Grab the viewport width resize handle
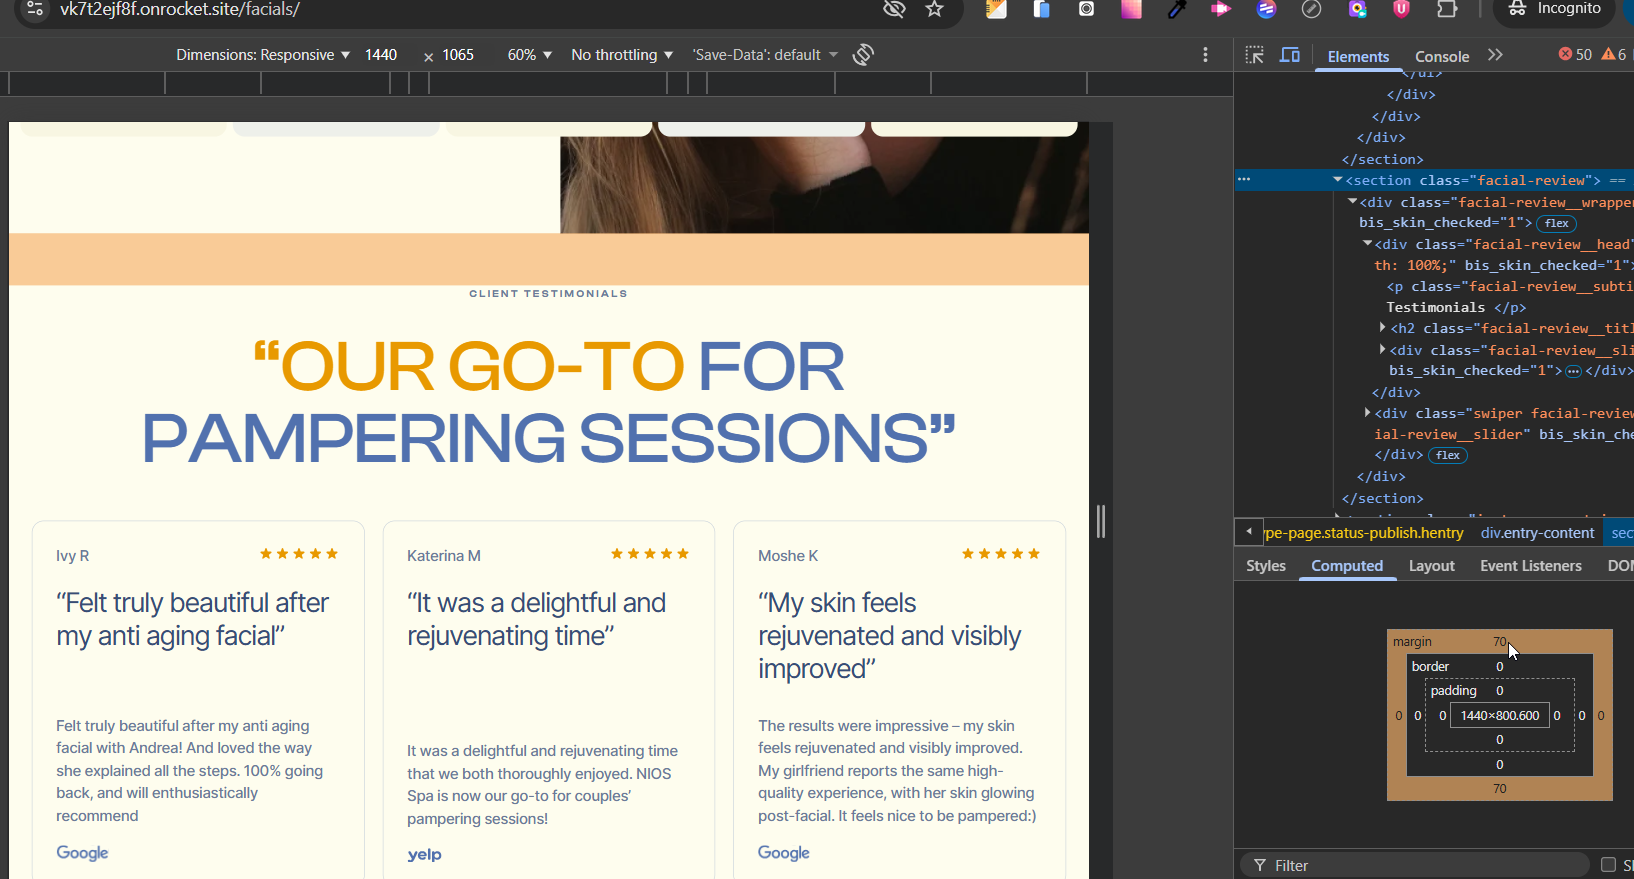1634x879 pixels. (1101, 521)
